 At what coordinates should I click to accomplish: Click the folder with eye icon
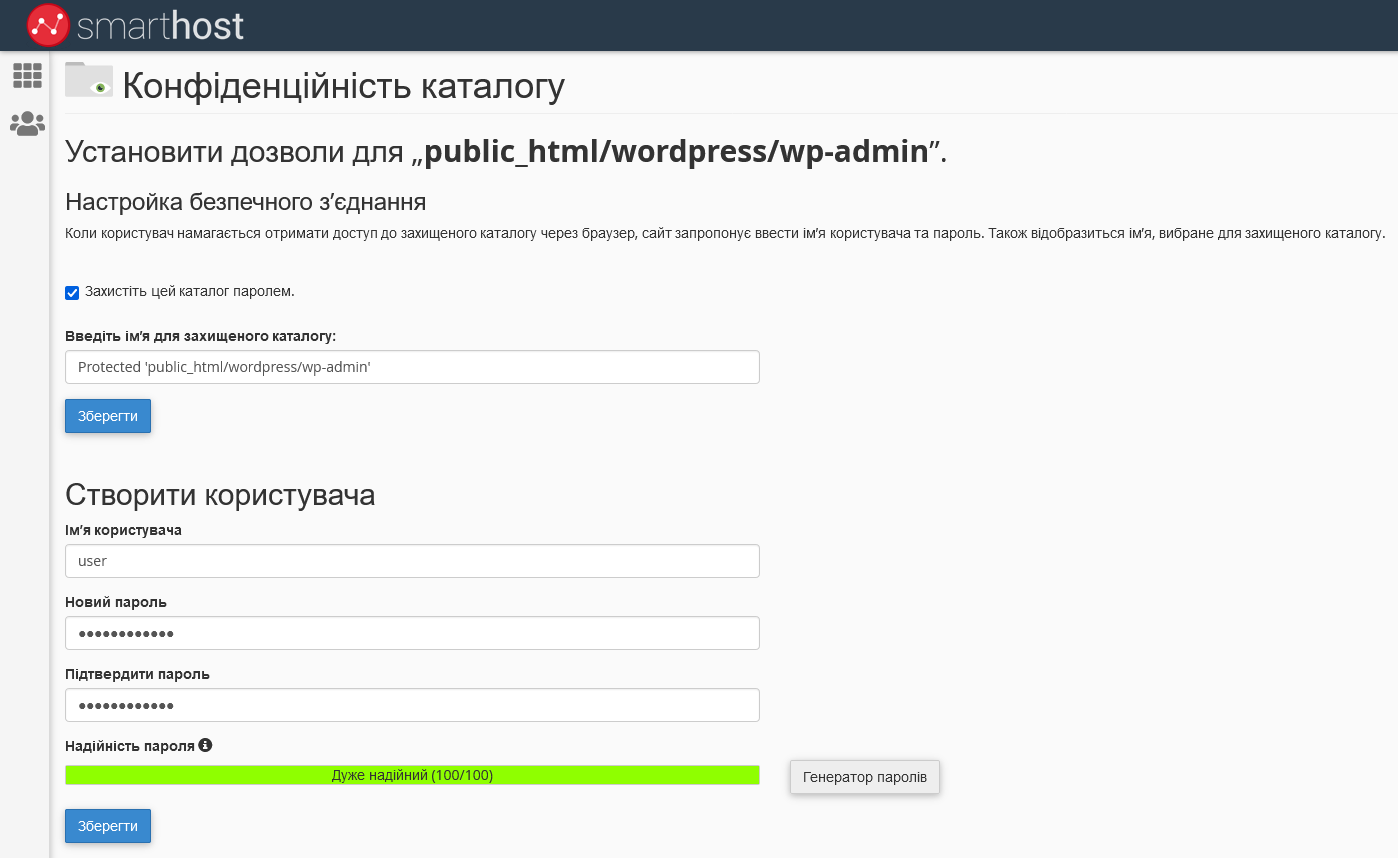coord(89,81)
